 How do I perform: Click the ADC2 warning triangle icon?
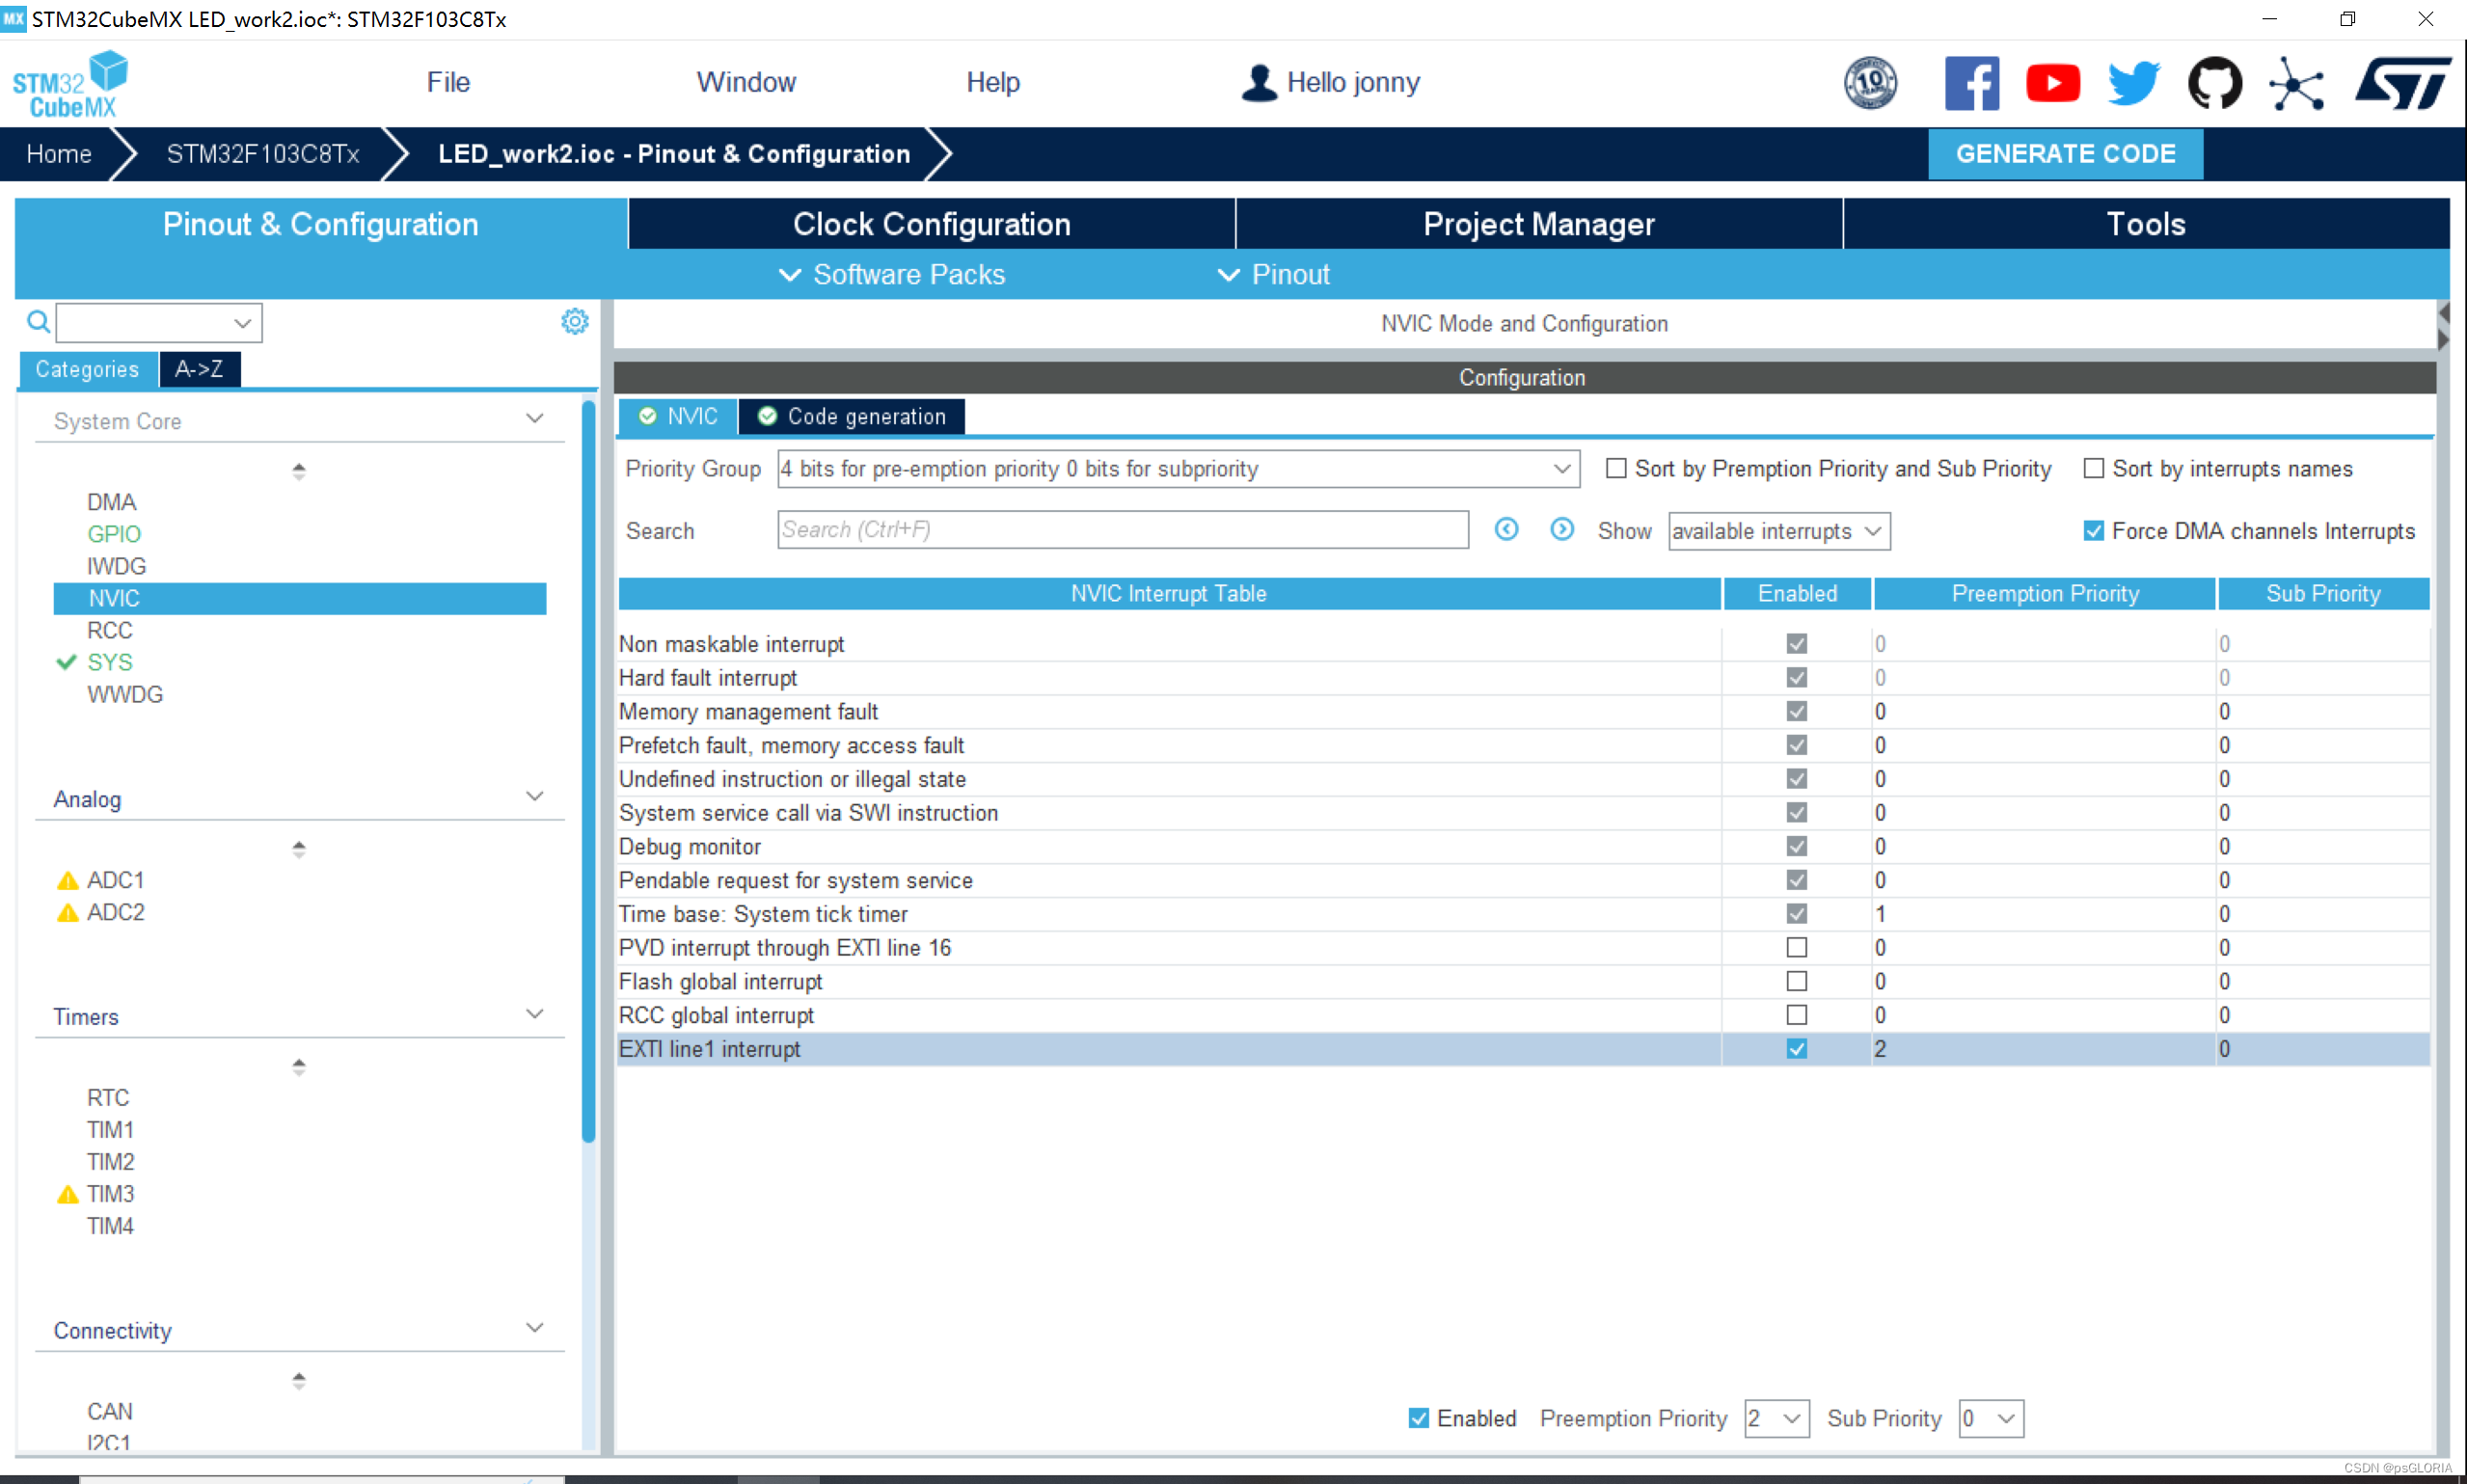coord(67,912)
